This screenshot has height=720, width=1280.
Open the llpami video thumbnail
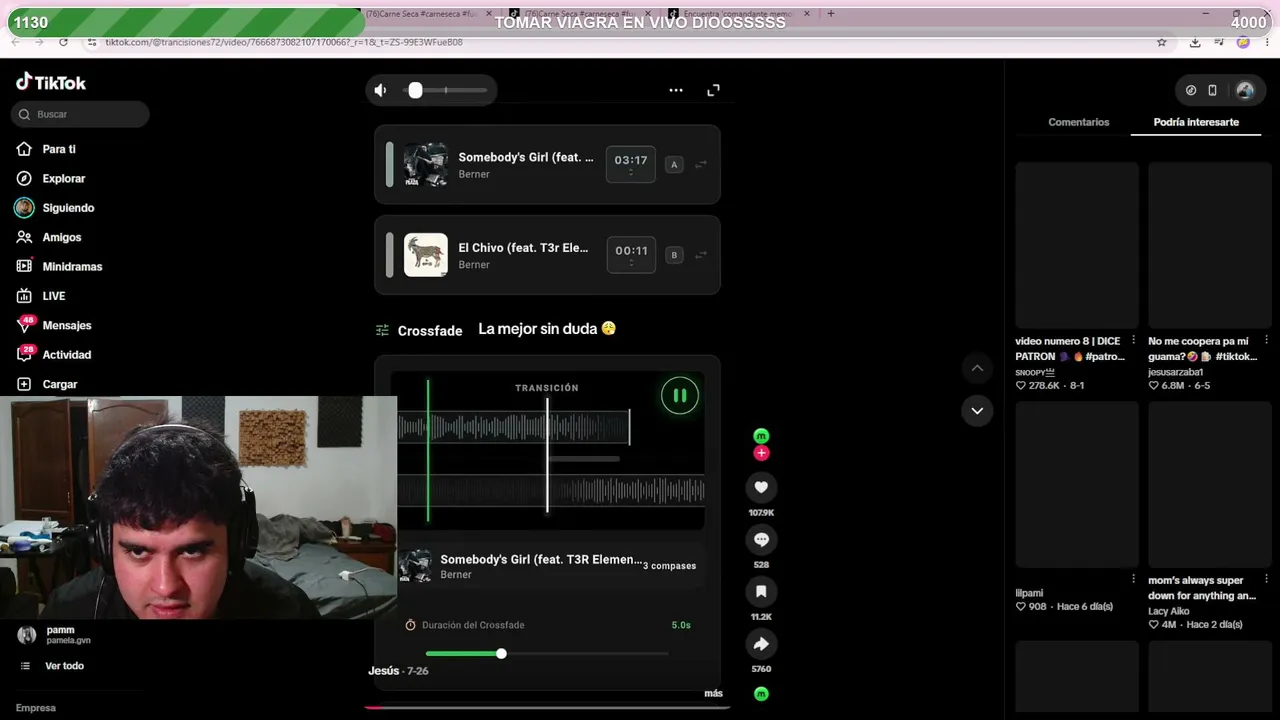[1077, 484]
